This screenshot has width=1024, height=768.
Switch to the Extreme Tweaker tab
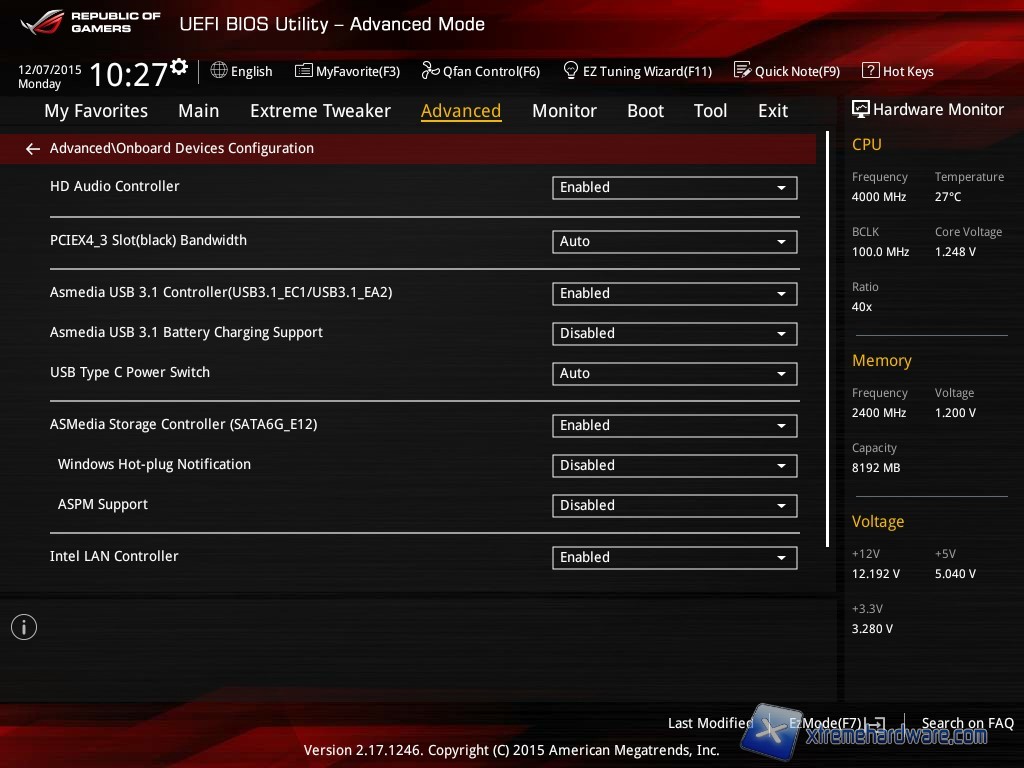point(320,111)
